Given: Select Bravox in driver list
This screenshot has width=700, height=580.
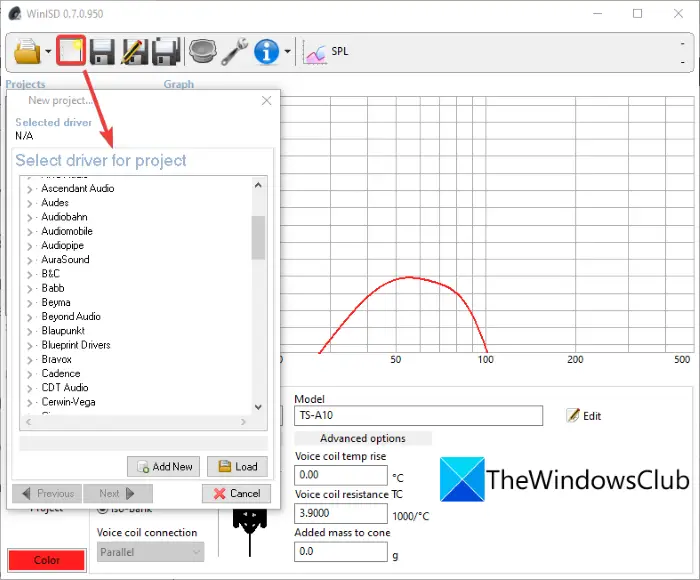Looking at the screenshot, I should [x=56, y=359].
